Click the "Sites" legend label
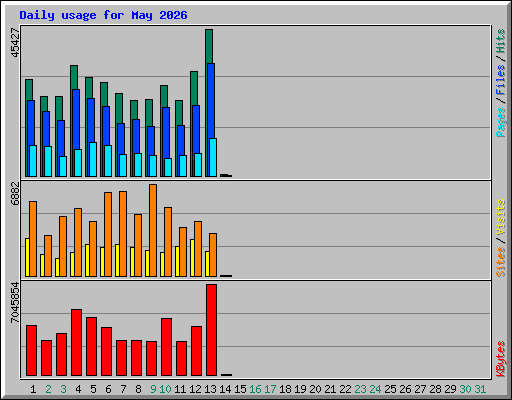Viewport: 512px width, 400px height. [501, 262]
